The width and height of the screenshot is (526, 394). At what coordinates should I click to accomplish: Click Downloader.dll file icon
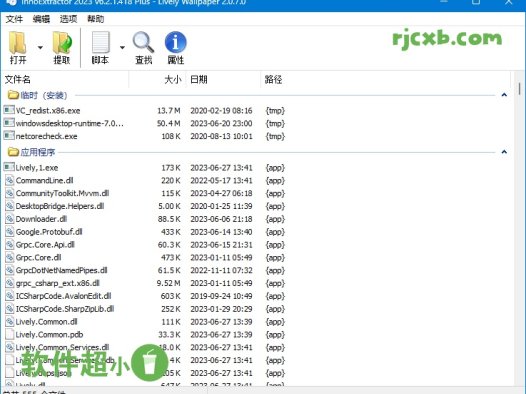pos(10,219)
